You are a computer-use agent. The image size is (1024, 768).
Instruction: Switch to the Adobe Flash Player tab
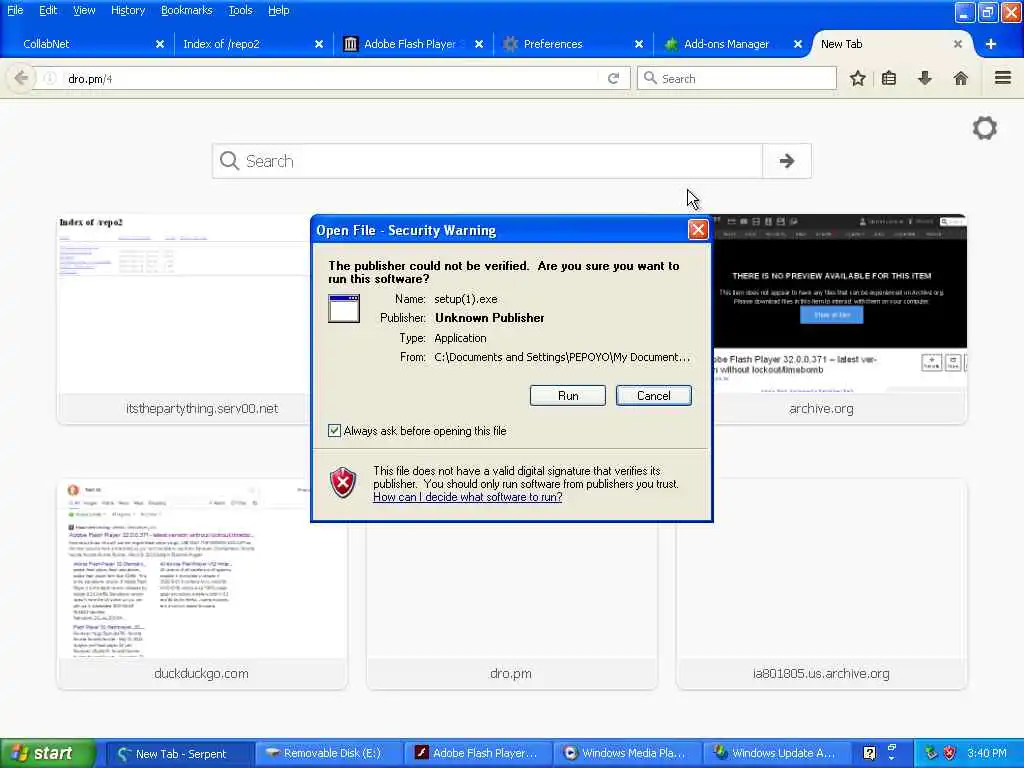tap(408, 44)
